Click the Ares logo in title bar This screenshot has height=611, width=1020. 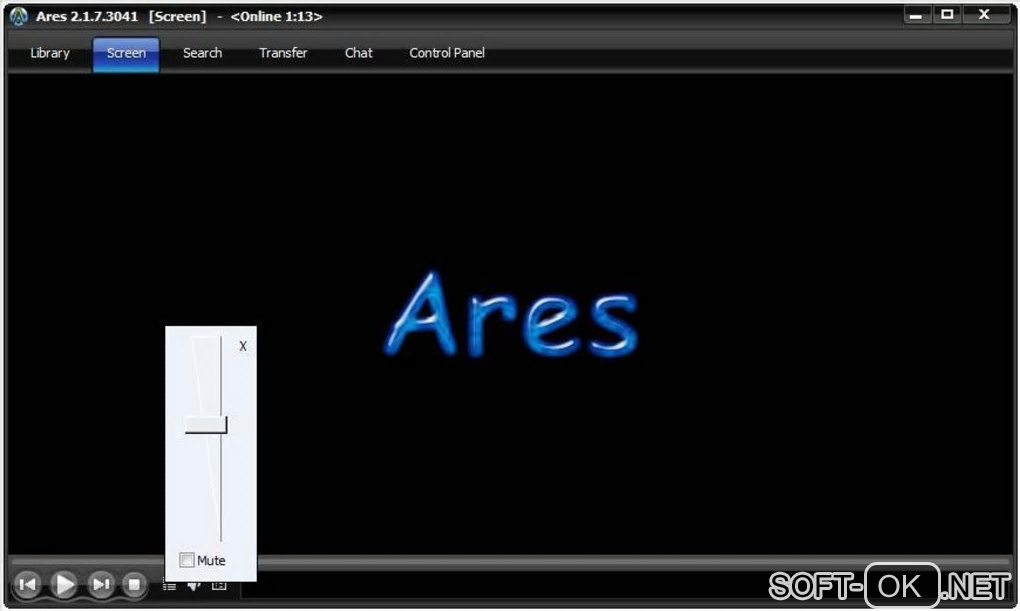click(19, 16)
